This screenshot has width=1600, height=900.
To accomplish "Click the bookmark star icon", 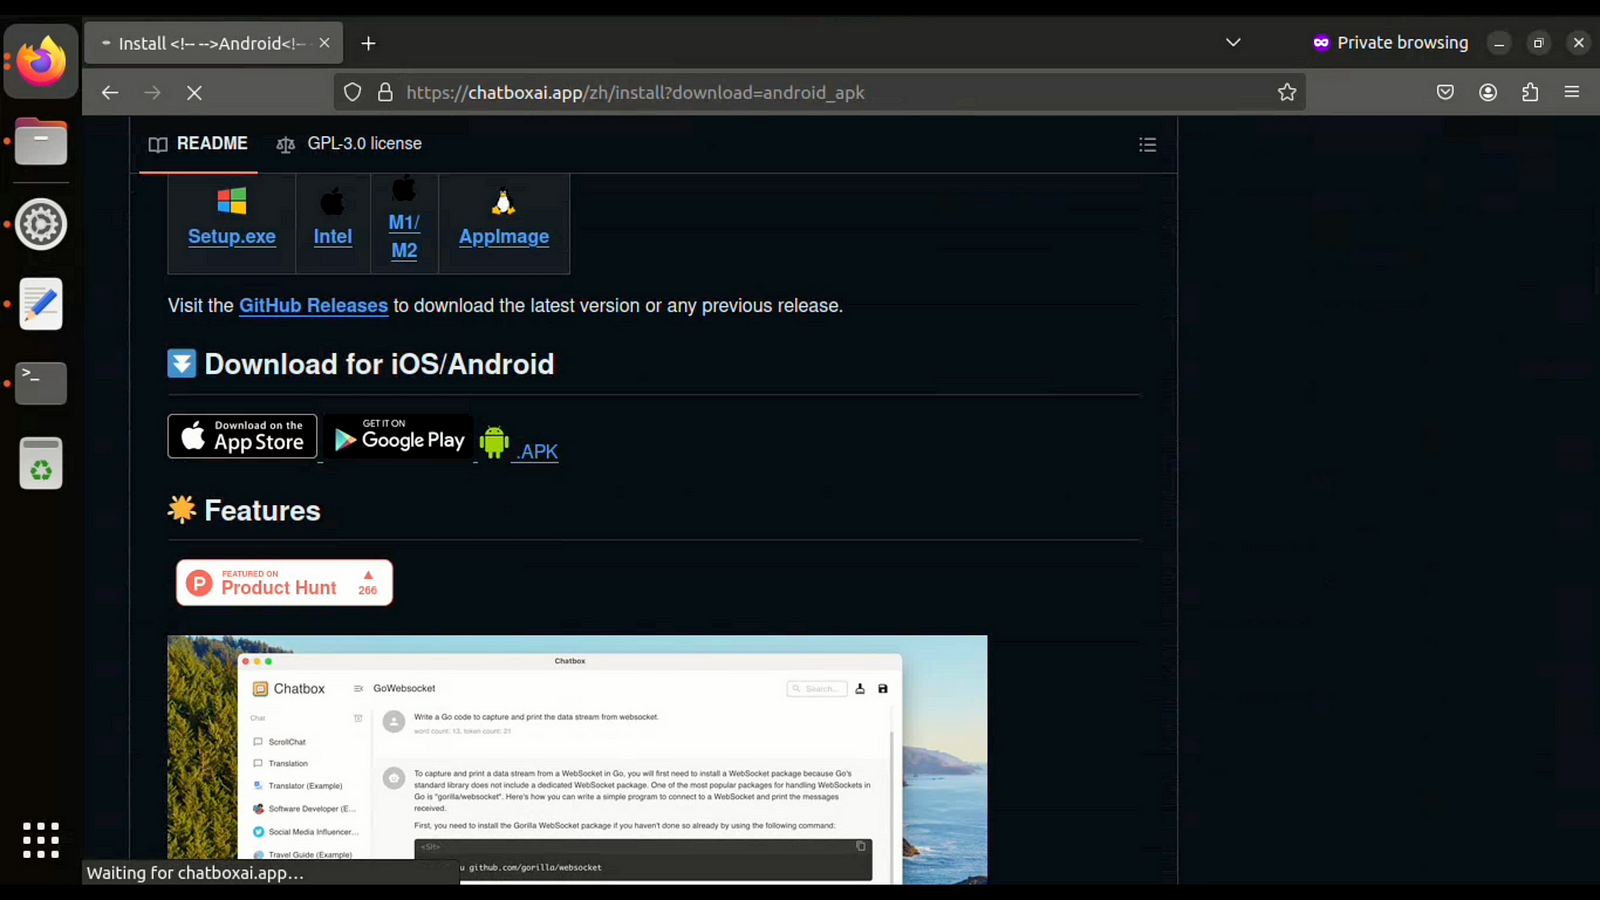I will pos(1286,92).
